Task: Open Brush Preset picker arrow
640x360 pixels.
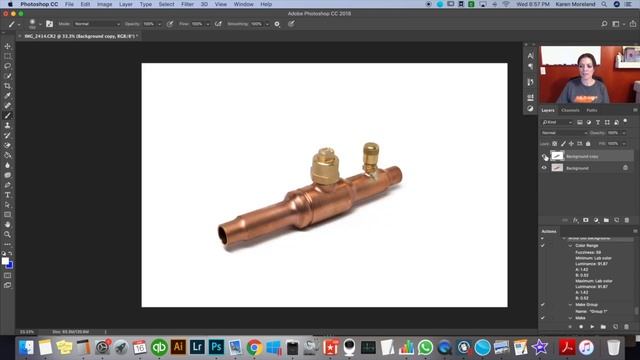Action: pos(40,24)
